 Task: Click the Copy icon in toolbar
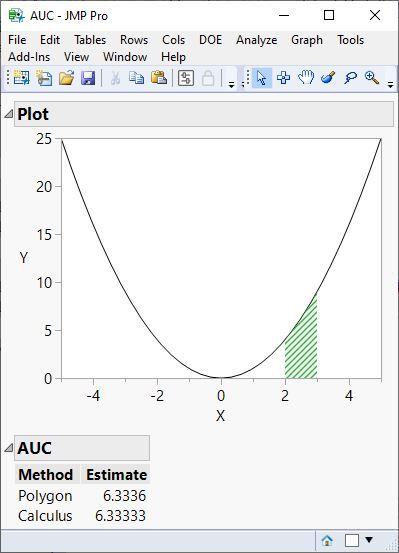[x=137, y=78]
